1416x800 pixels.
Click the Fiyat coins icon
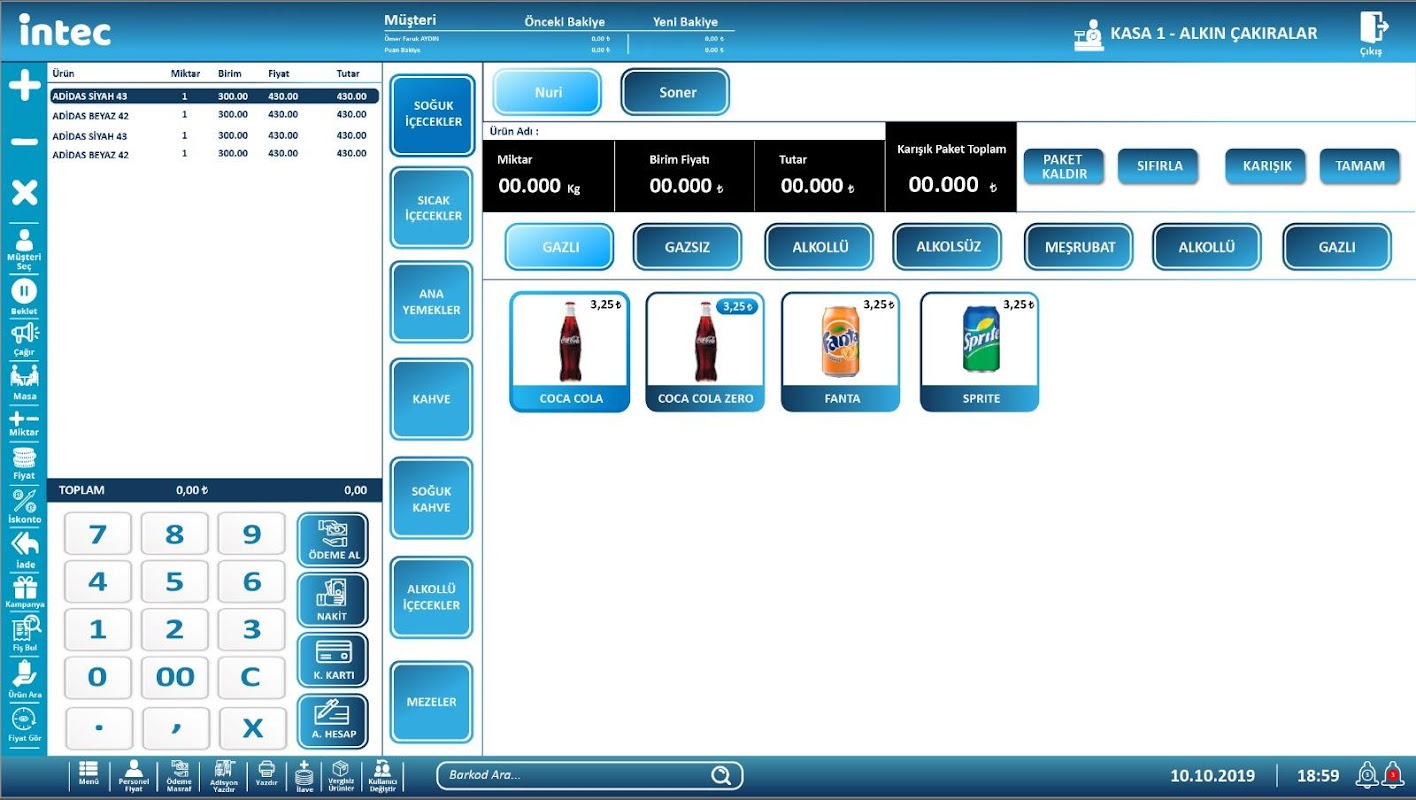[24, 463]
